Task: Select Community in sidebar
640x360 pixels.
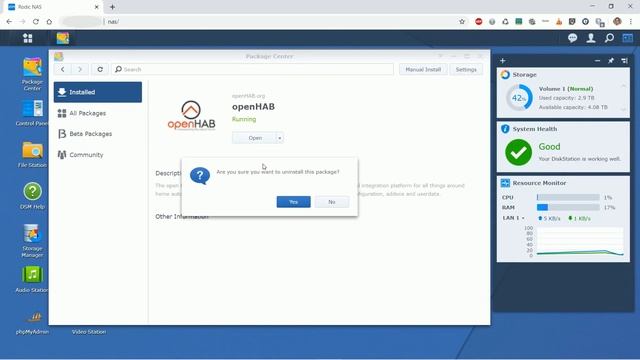Action: click(98, 155)
